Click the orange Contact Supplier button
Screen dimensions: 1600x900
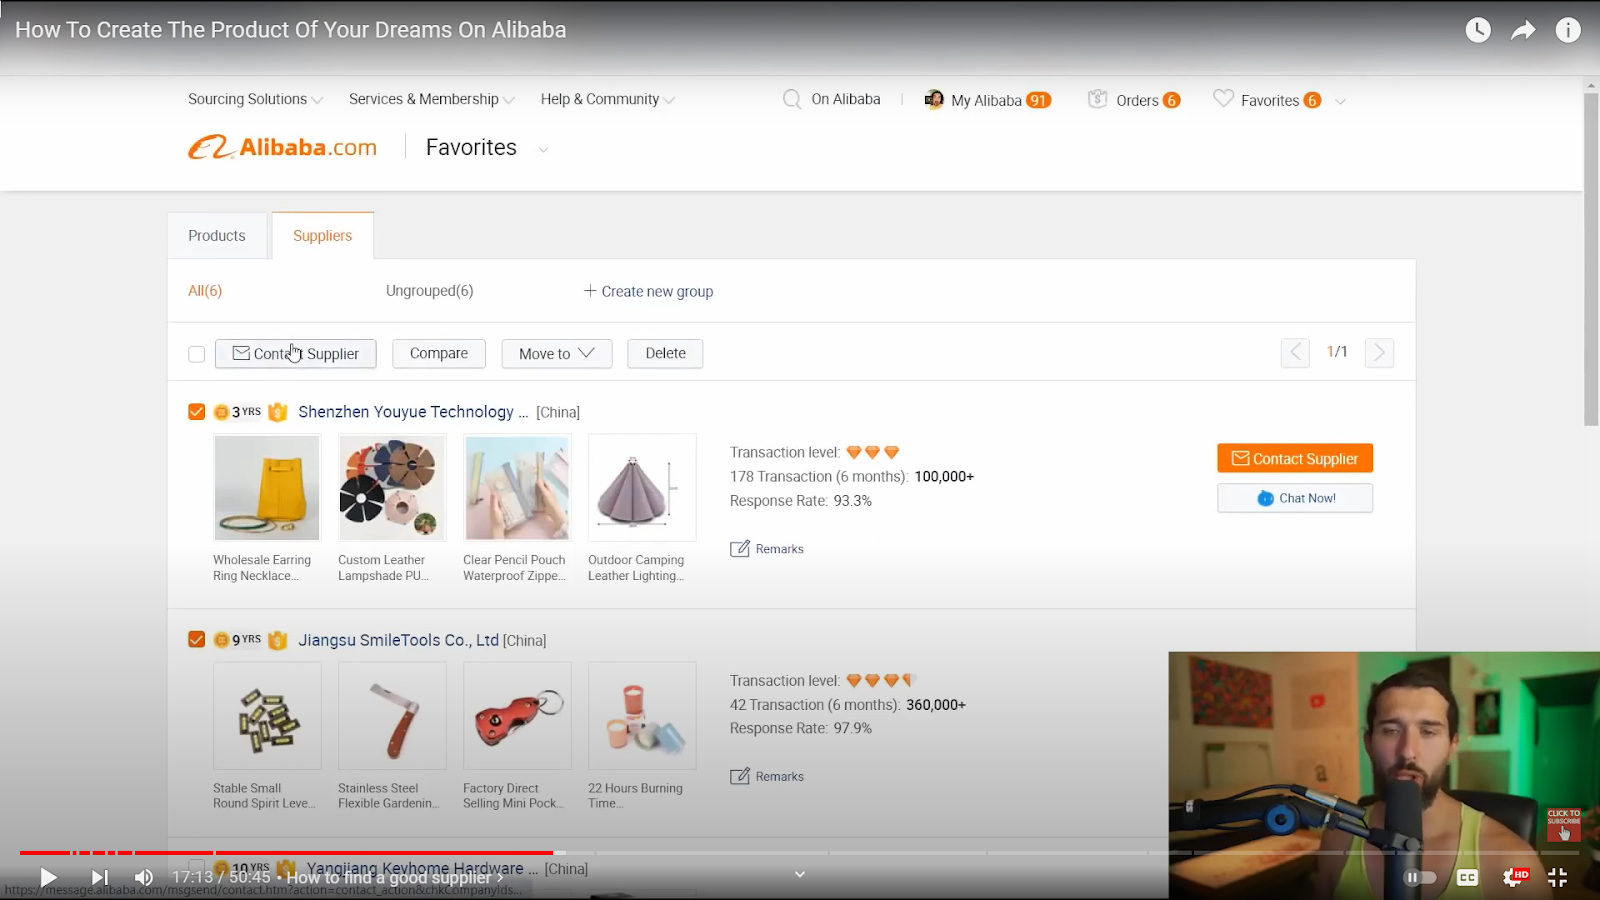pyautogui.click(x=1295, y=458)
